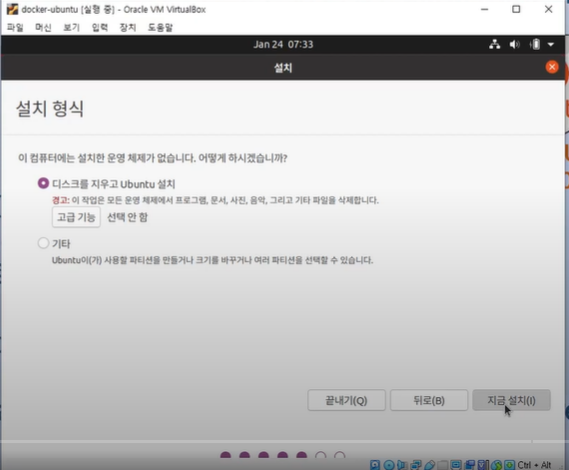Maximize the VirtualBox window

516,9
